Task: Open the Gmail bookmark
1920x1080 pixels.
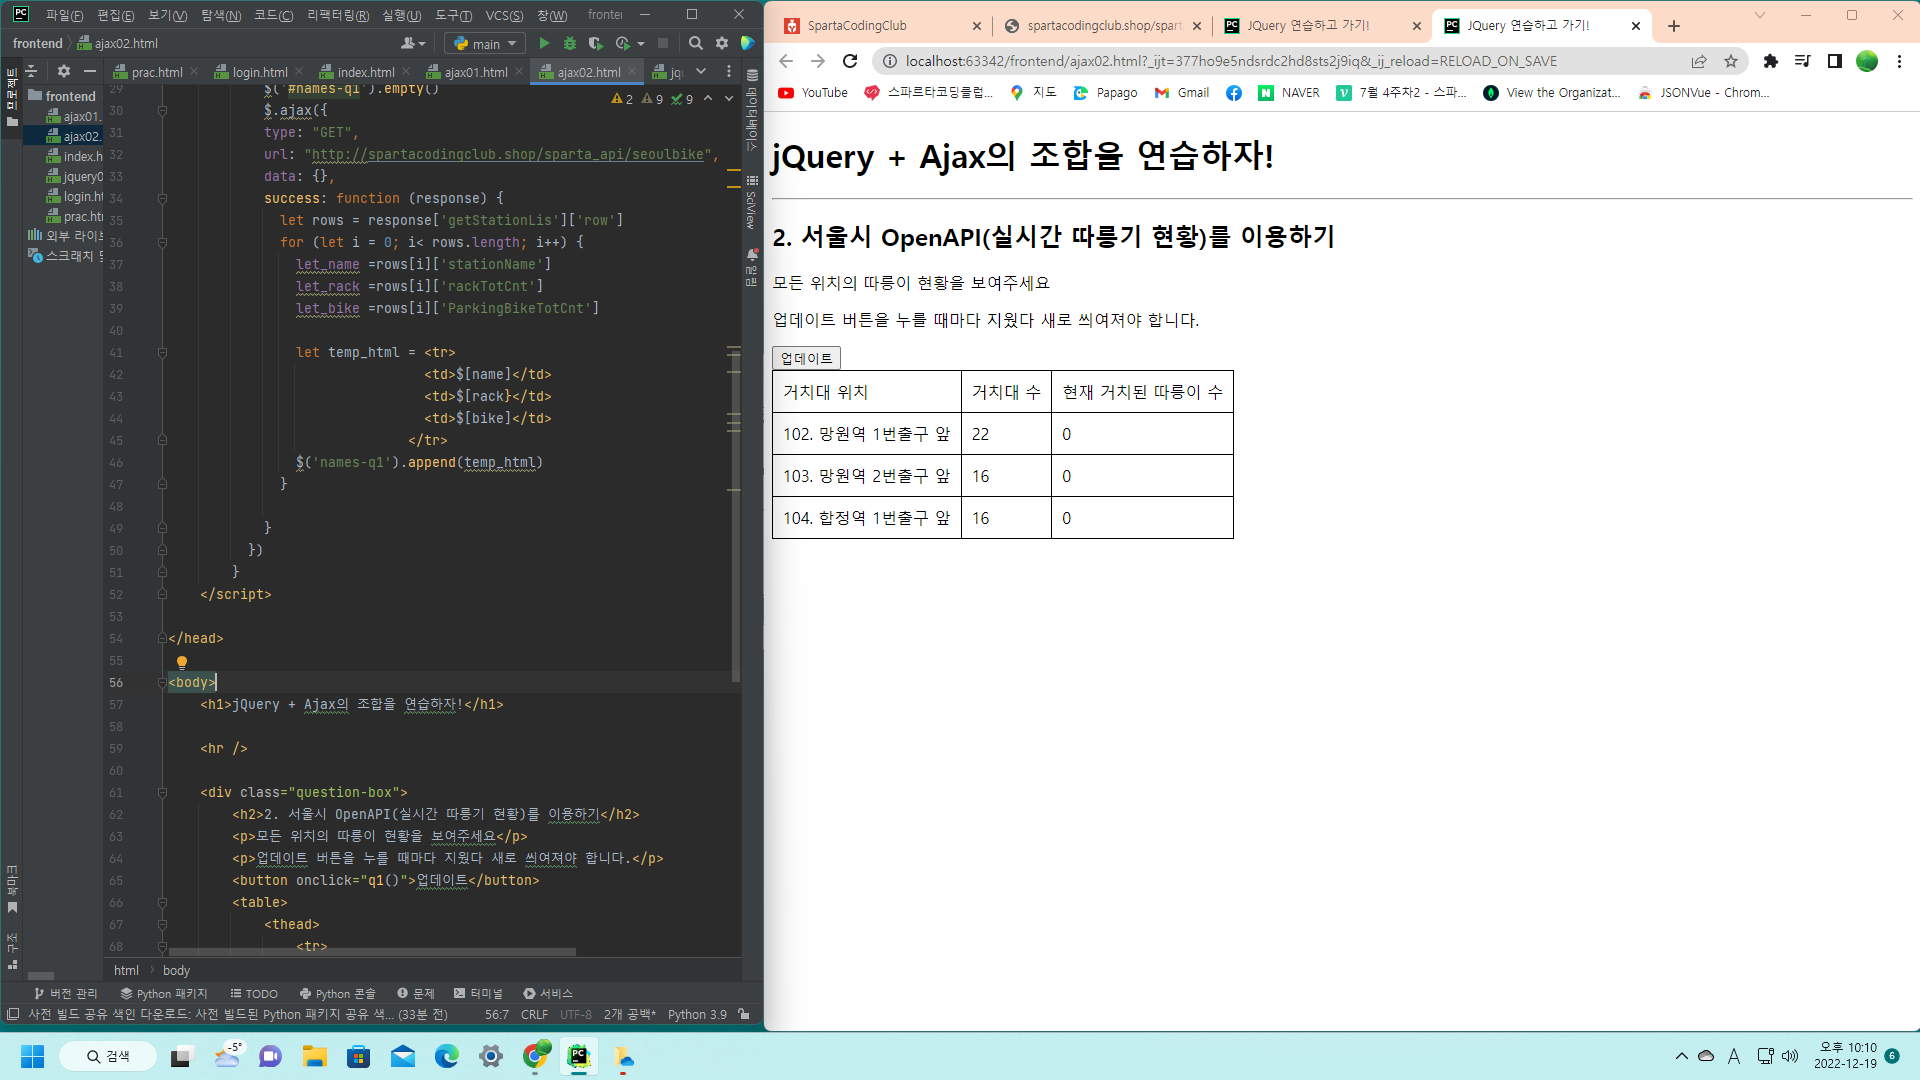Action: pos(1182,92)
